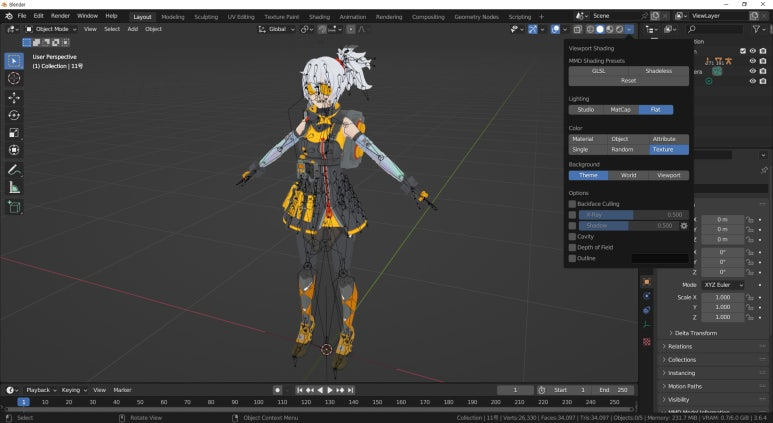Enable Backface Culling checkbox
This screenshot has height=423, width=773.
[x=572, y=204]
